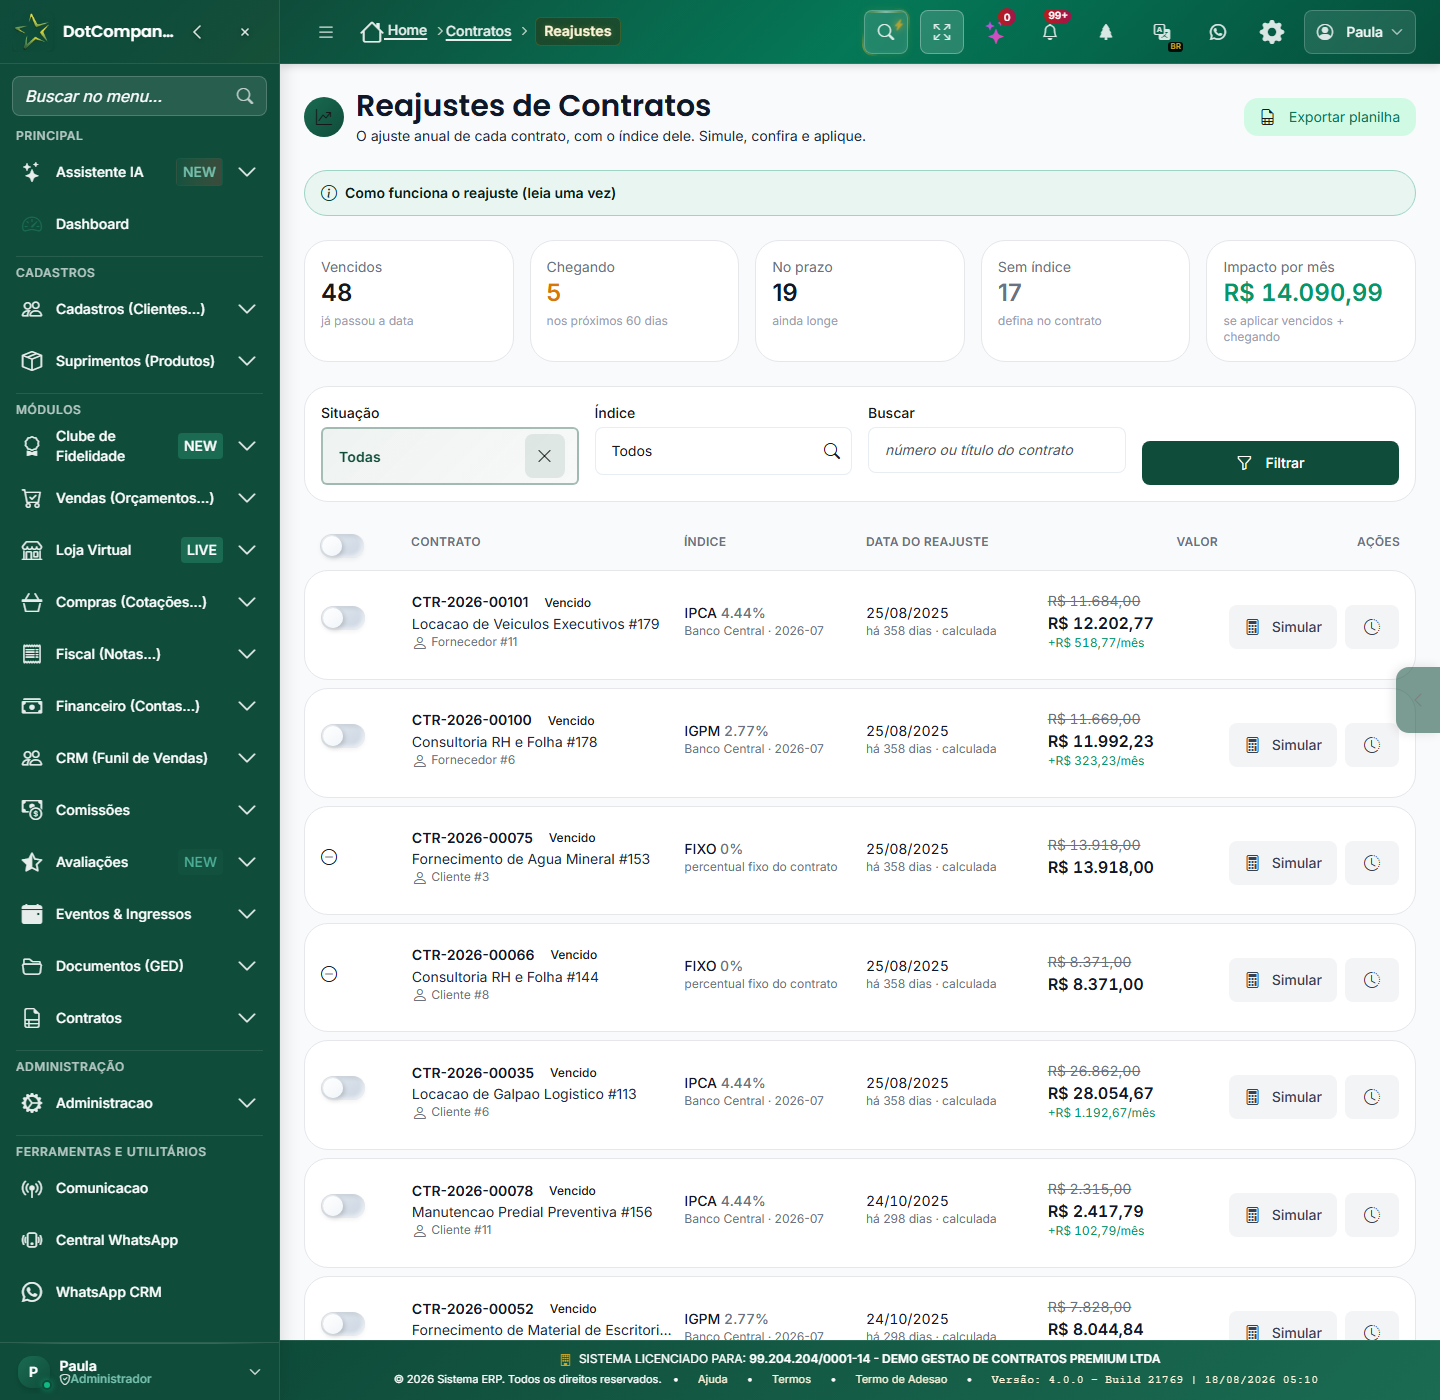Open the search icon in the top bar

[886, 32]
